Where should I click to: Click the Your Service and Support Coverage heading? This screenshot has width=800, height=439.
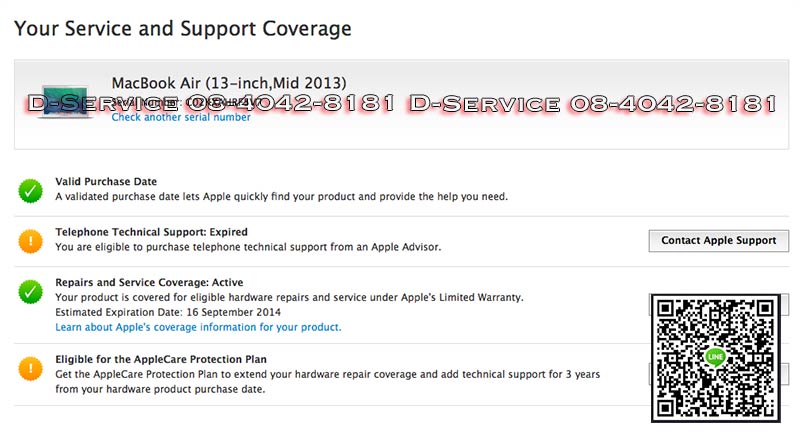183,29
